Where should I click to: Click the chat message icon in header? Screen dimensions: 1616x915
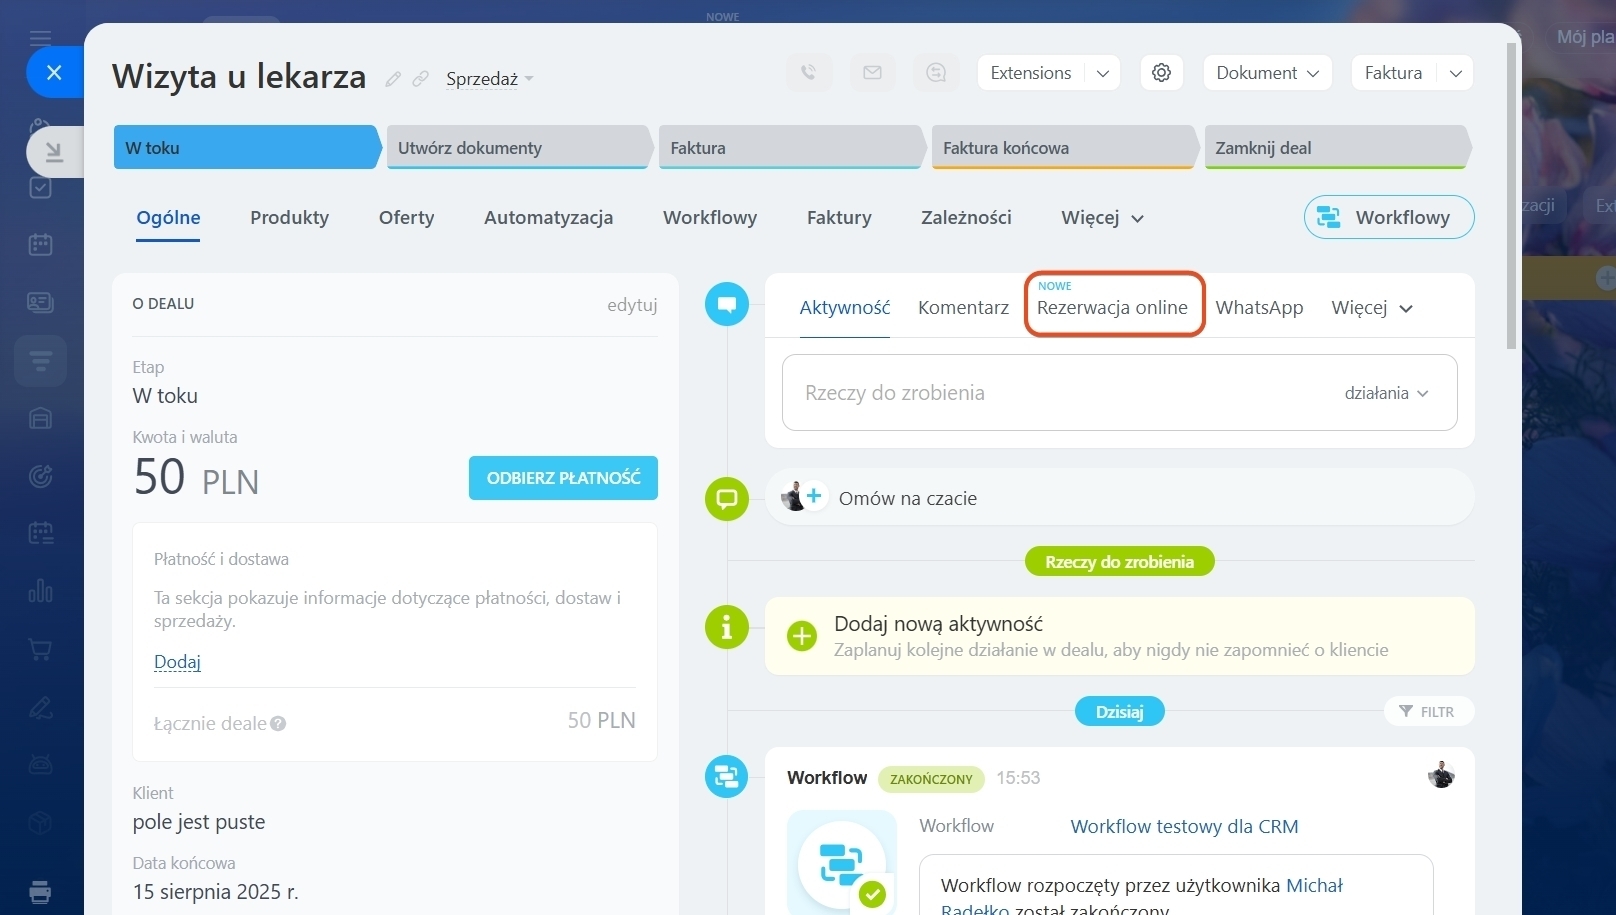point(936,73)
